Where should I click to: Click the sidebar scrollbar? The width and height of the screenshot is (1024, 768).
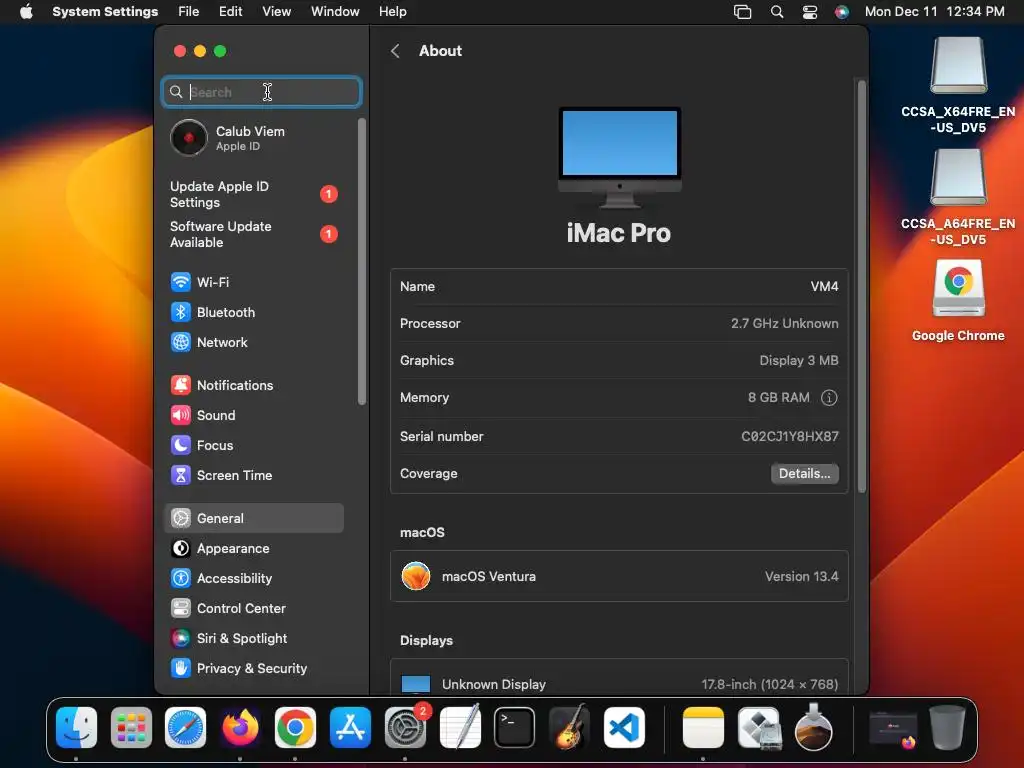tap(362, 261)
